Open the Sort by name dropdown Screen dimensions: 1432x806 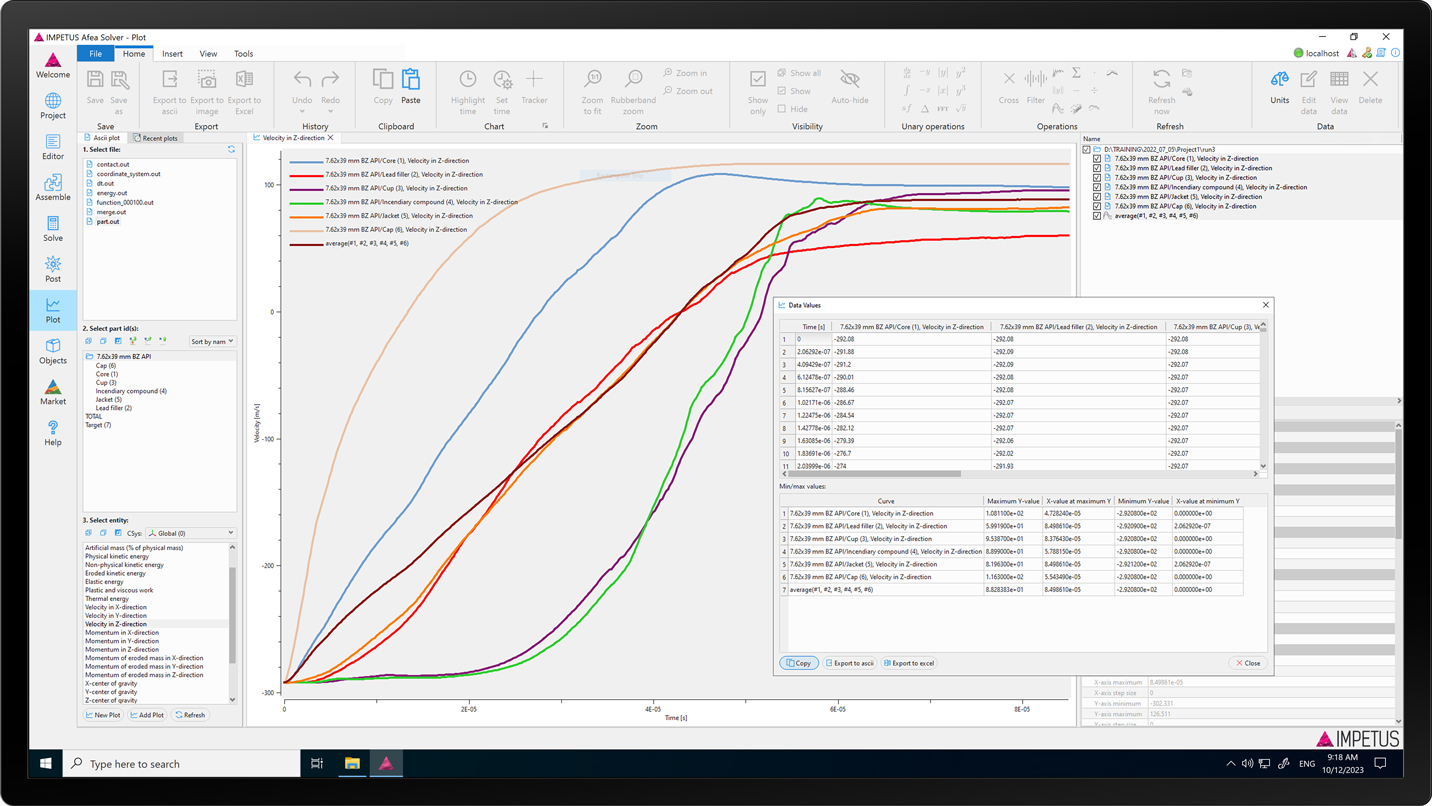click(x=212, y=342)
